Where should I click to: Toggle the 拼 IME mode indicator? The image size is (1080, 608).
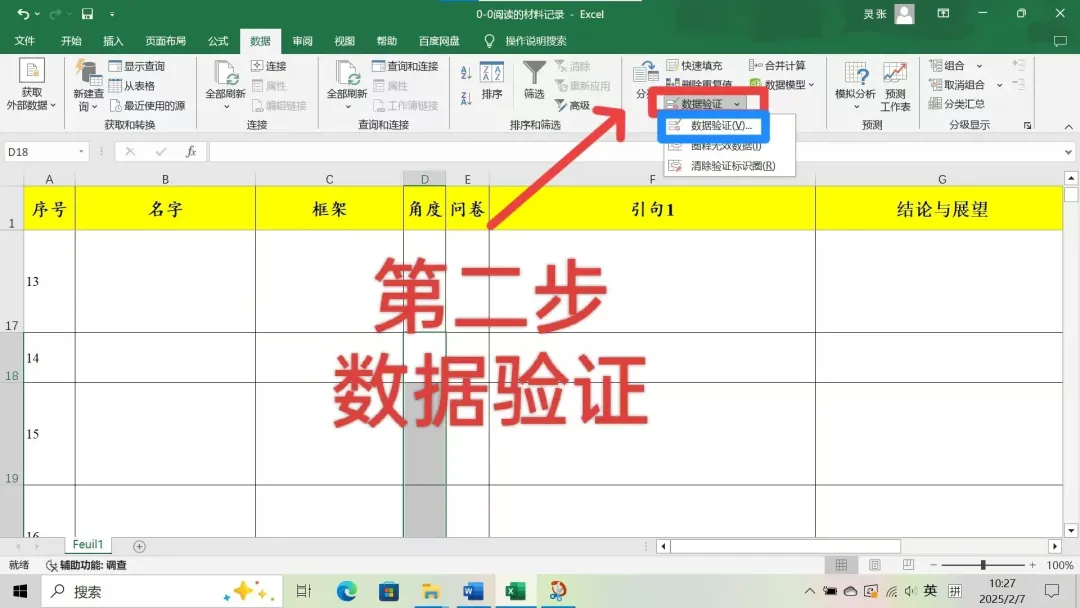pos(955,591)
